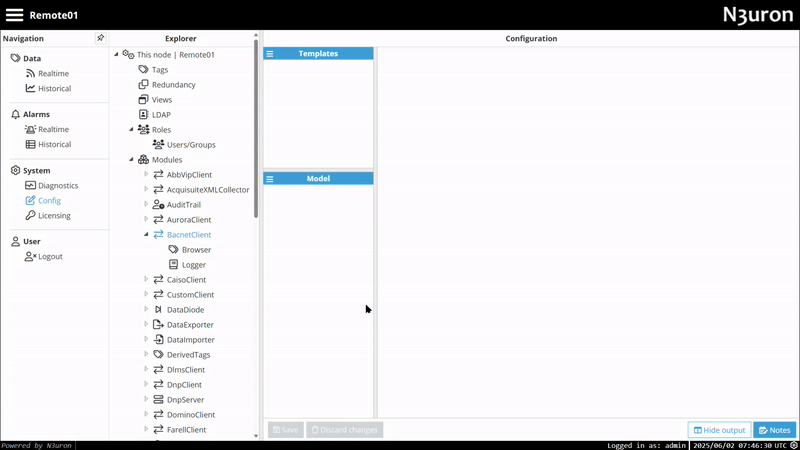This screenshot has width=800, height=450.
Task: Click the Logout user icon
Action: pyautogui.click(x=31, y=256)
